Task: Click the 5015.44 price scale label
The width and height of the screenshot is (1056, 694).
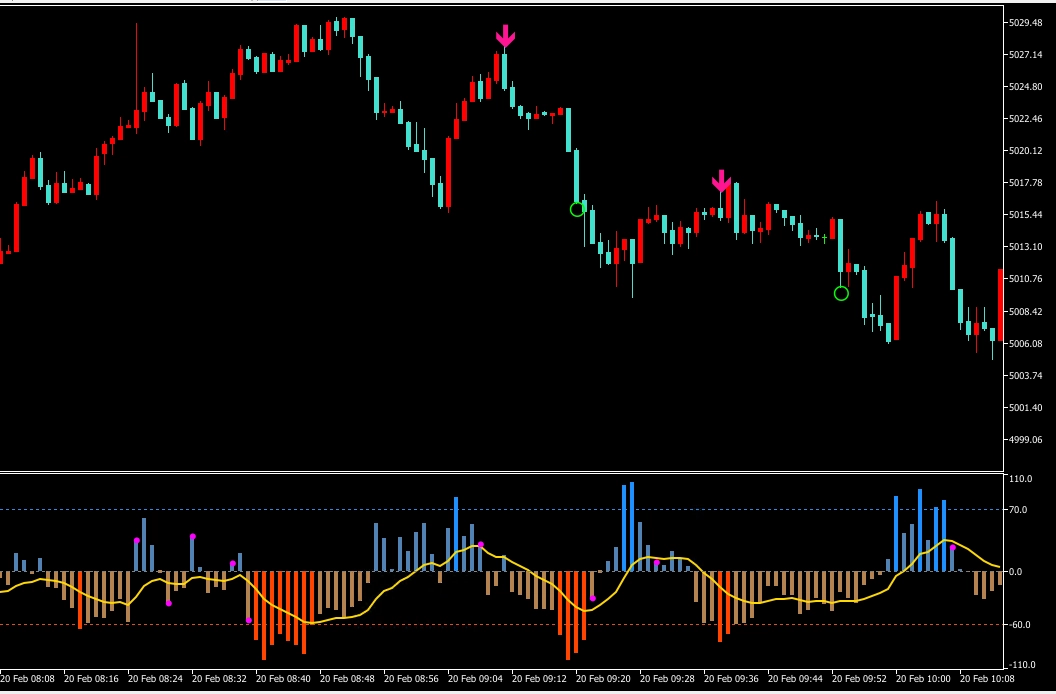Action: click(x=1026, y=215)
